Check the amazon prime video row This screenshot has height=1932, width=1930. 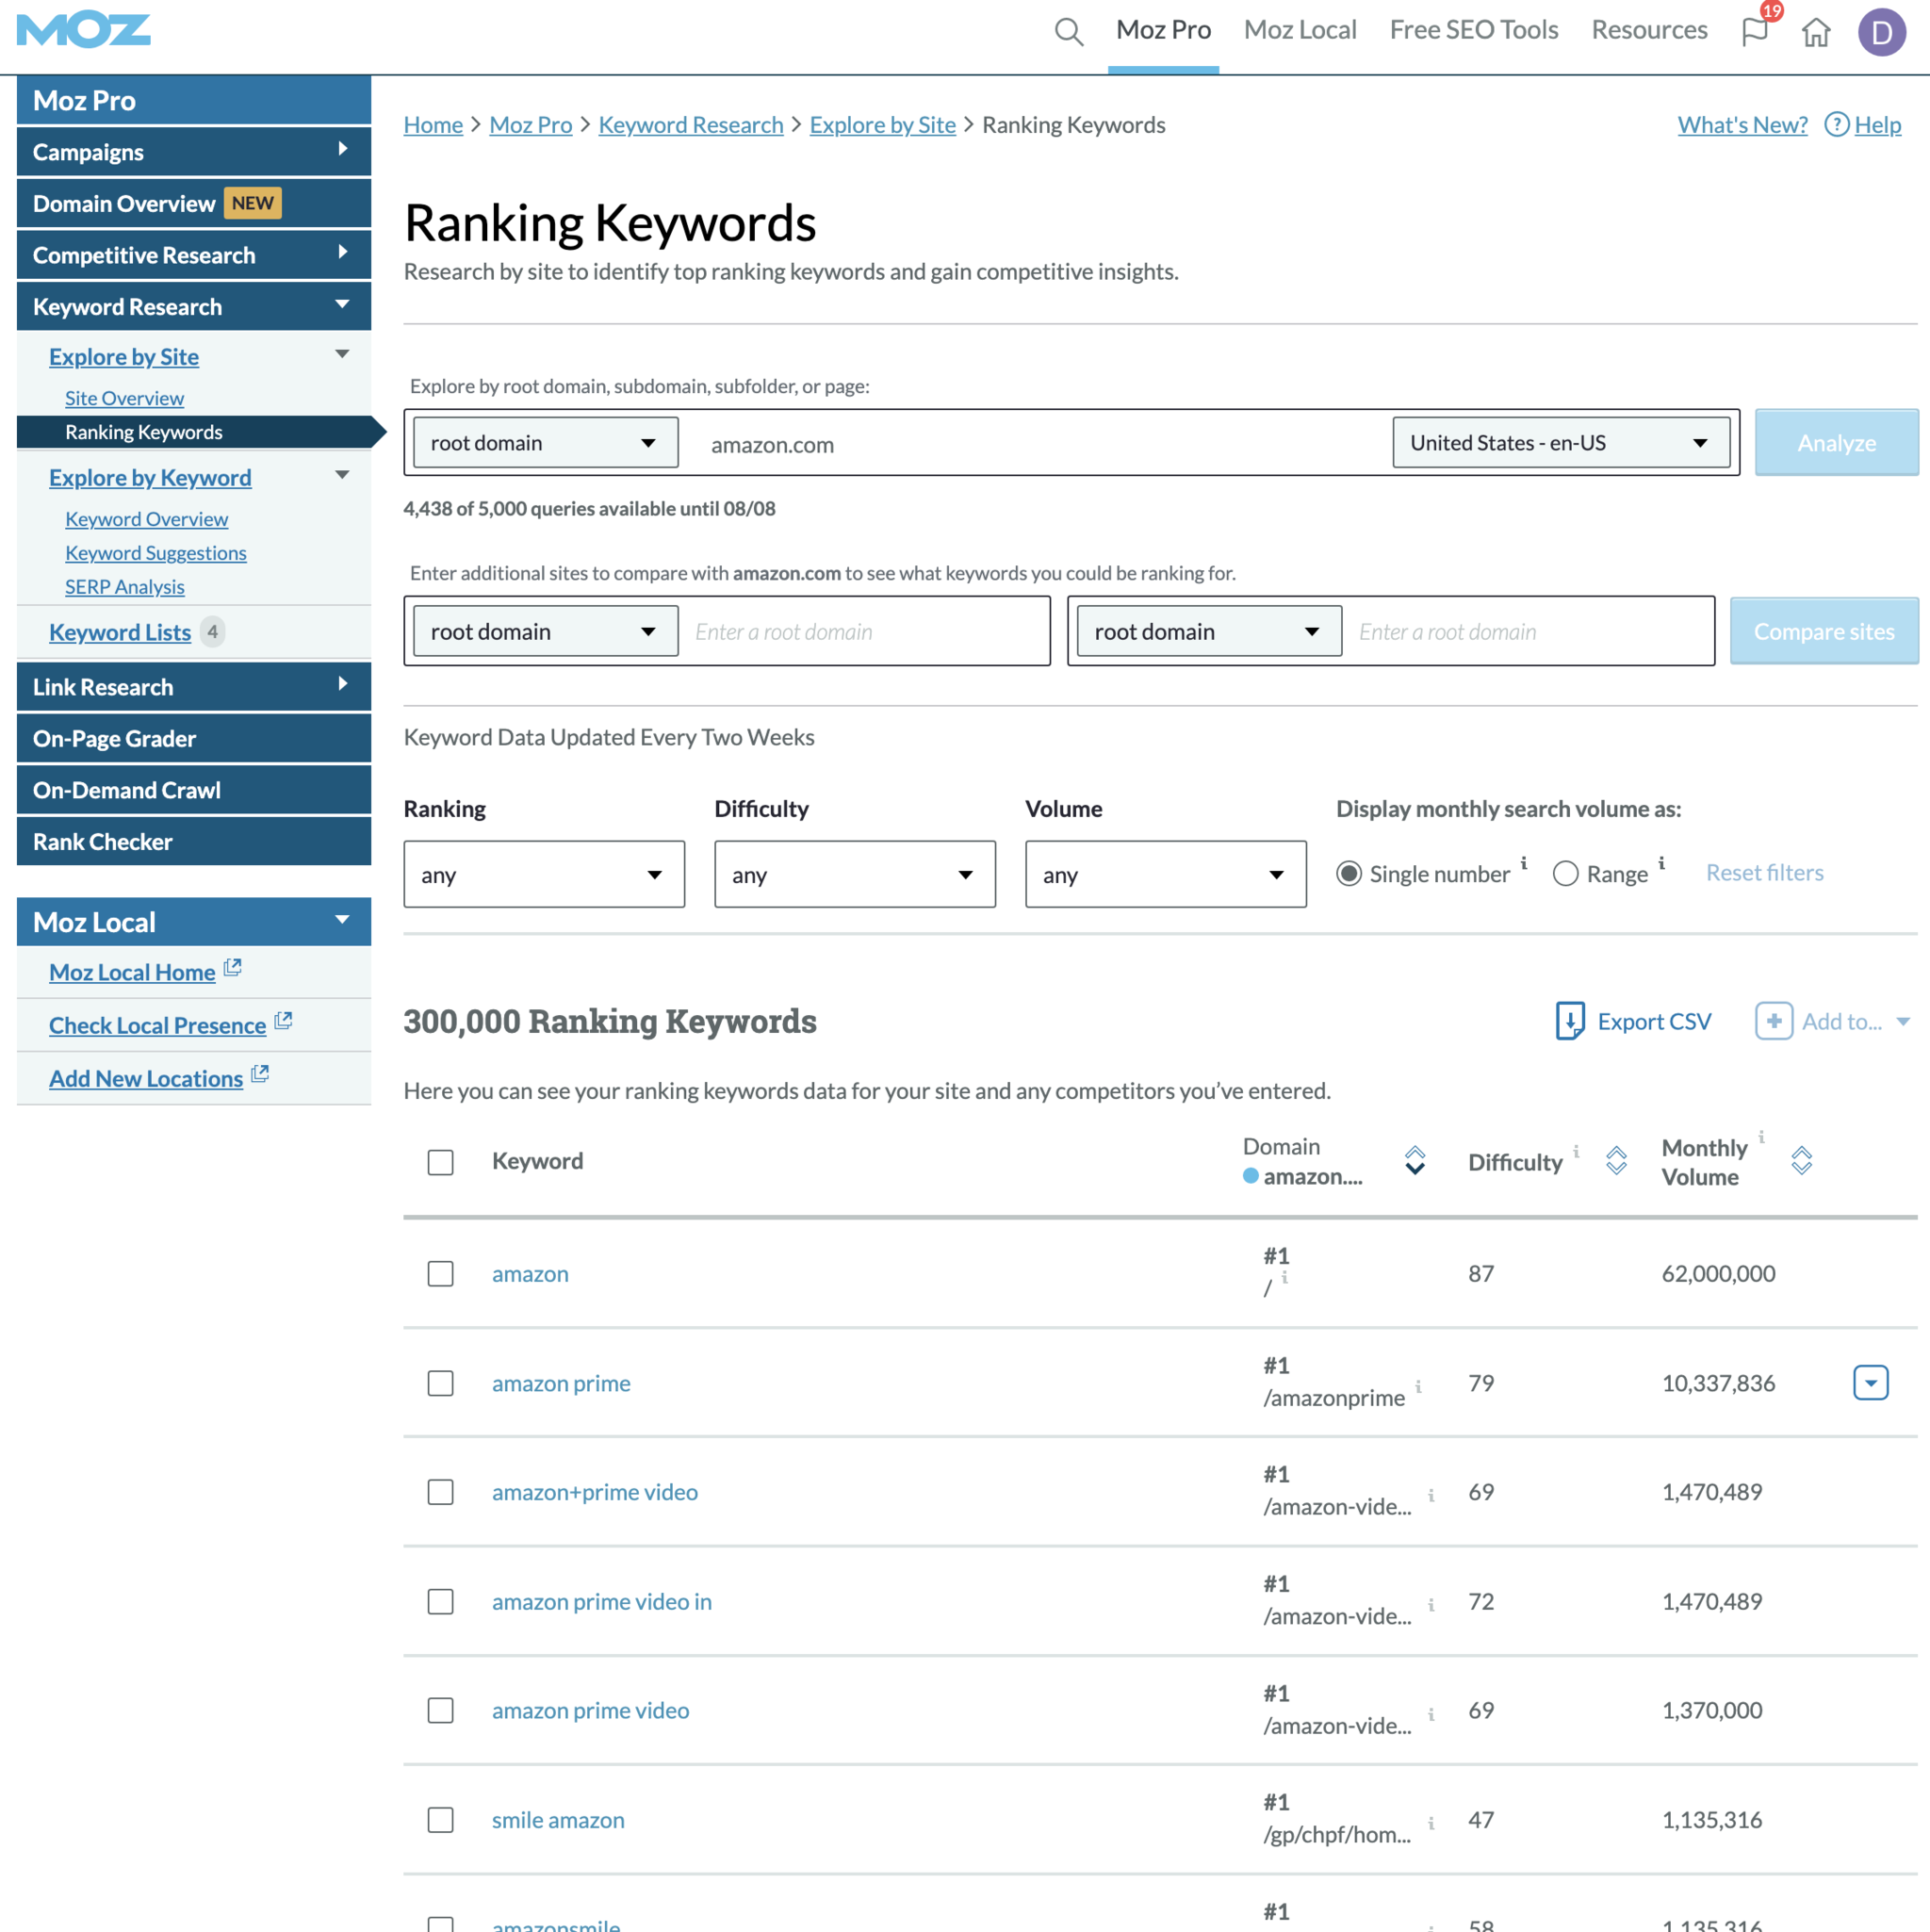[x=440, y=1711]
